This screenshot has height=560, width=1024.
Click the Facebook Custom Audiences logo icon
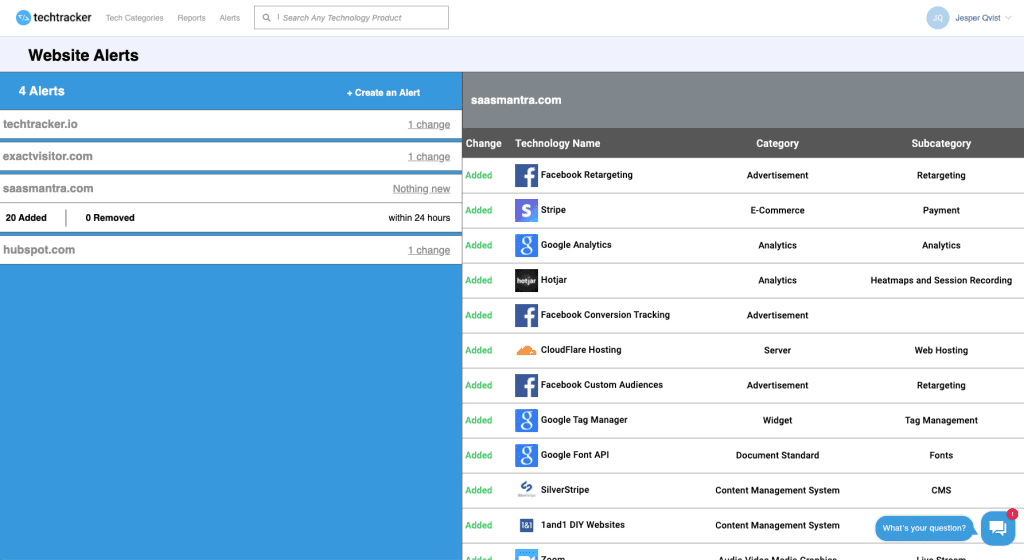coord(526,386)
